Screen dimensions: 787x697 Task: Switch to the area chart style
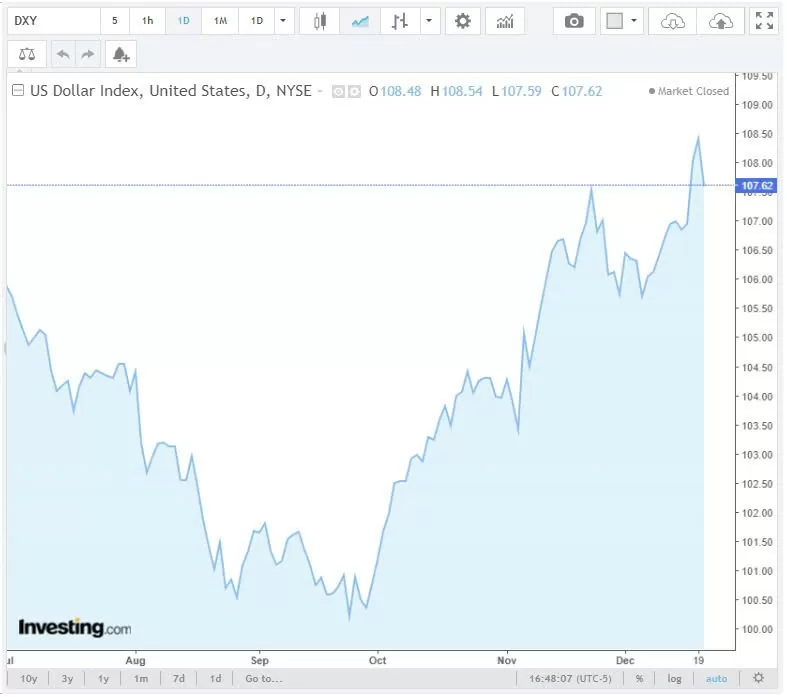[359, 21]
